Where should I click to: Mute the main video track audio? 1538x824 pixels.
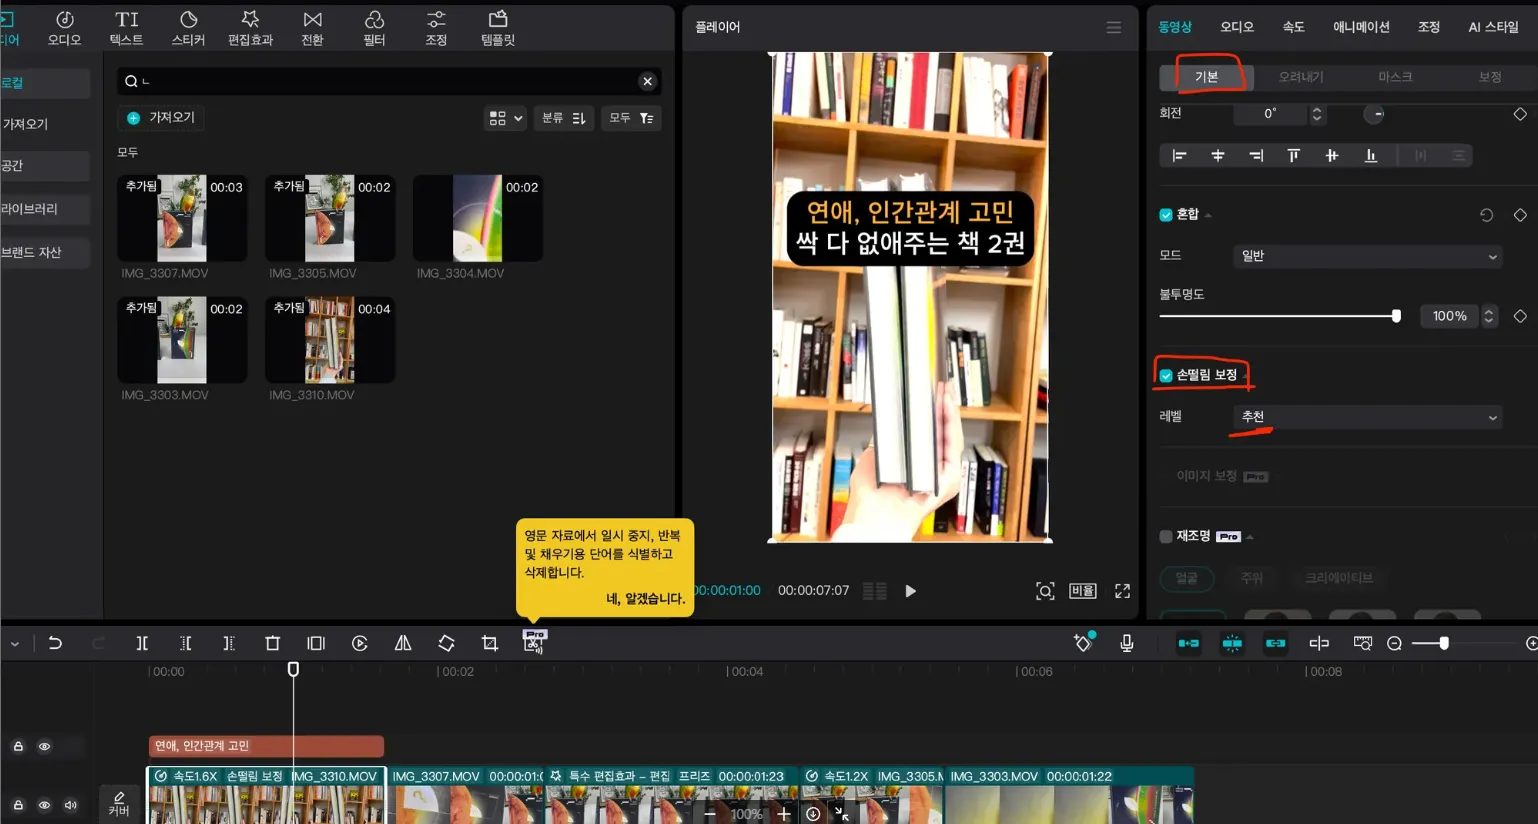coord(70,805)
